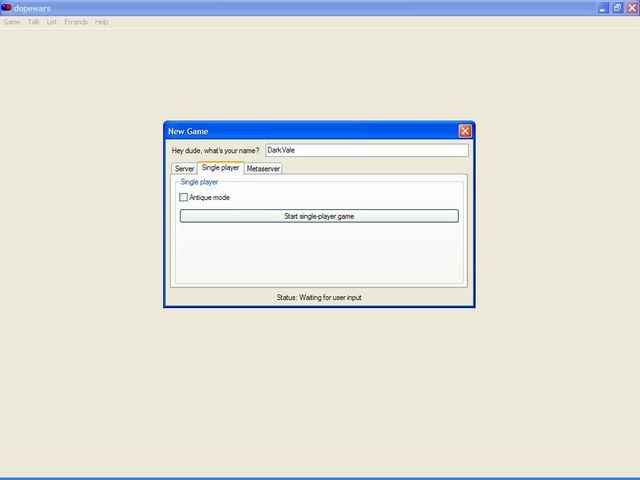Expand the List menu
This screenshot has height=480, width=640.
52,21
